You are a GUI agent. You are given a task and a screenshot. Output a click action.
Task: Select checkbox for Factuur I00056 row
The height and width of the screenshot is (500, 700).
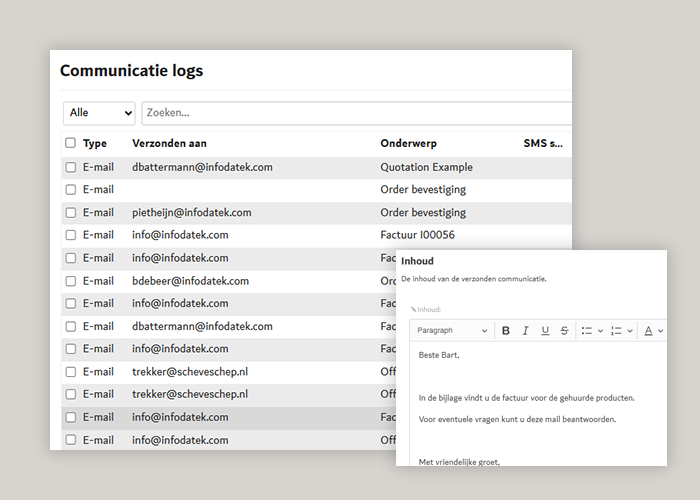[71, 235]
